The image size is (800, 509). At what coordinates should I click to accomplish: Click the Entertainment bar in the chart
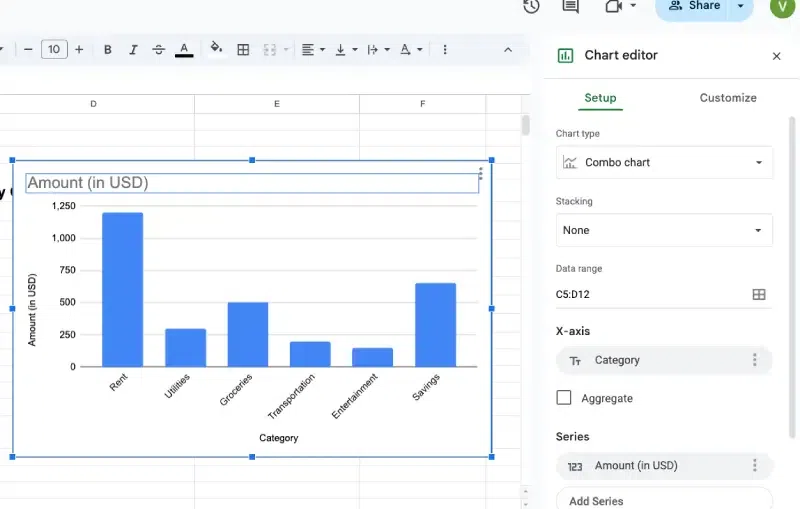pos(372,357)
